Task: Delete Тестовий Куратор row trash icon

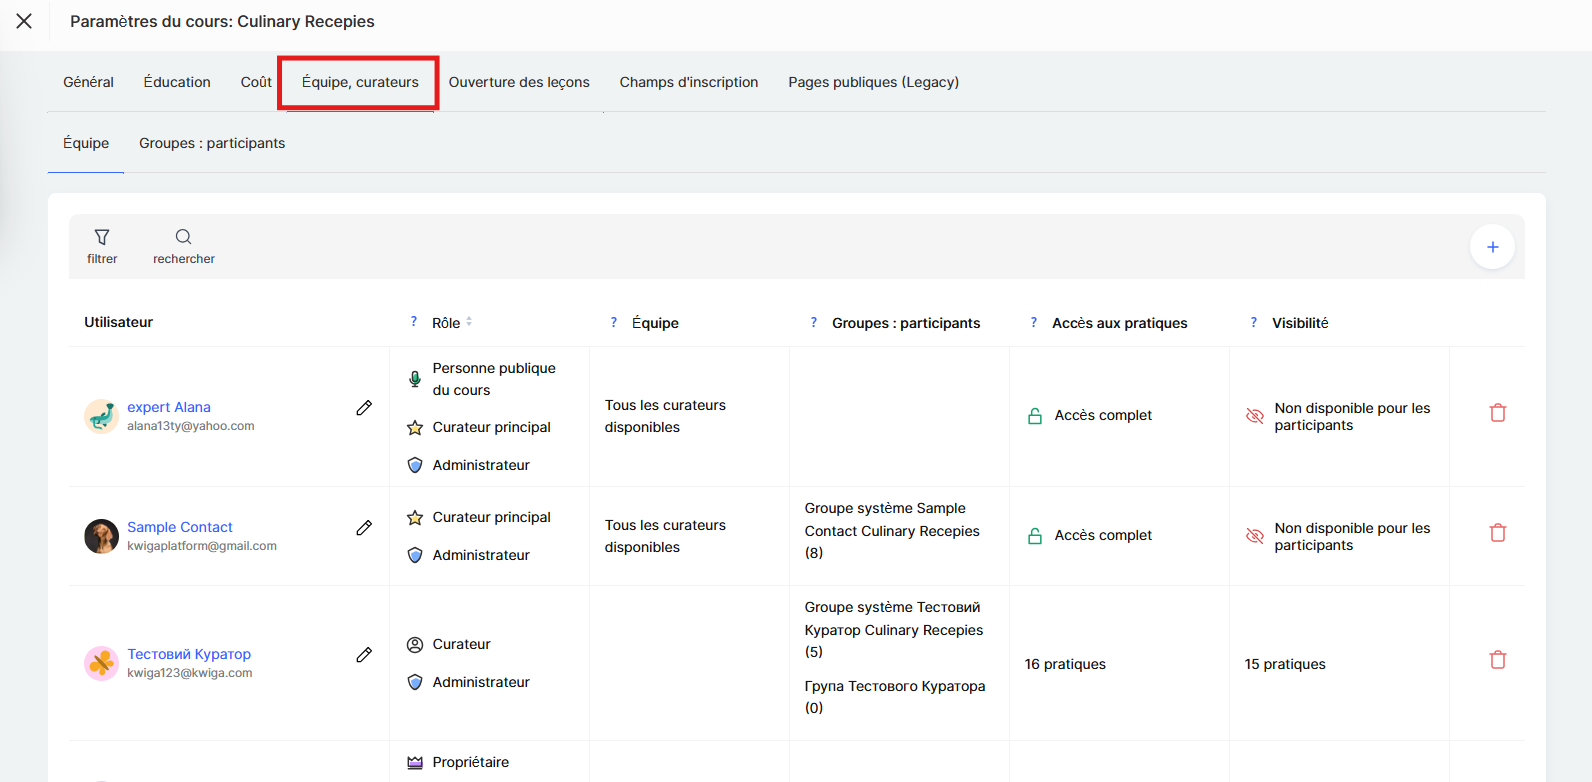Action: pos(1497,660)
